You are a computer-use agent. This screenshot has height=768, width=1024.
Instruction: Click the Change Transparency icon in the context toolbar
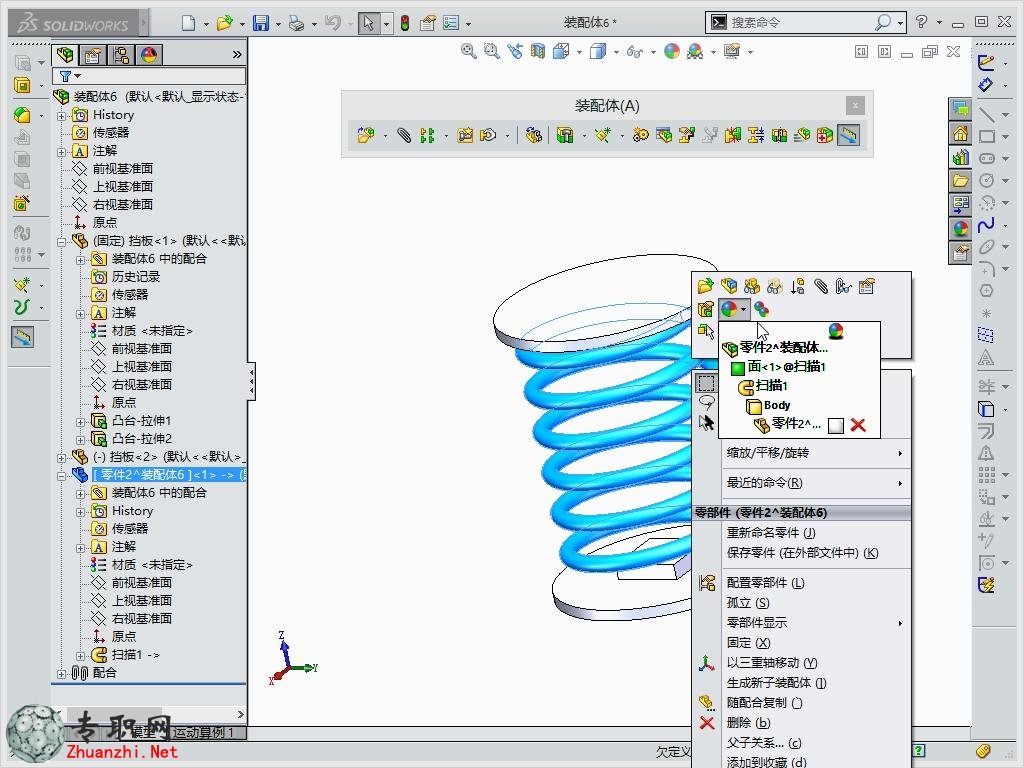[775, 286]
